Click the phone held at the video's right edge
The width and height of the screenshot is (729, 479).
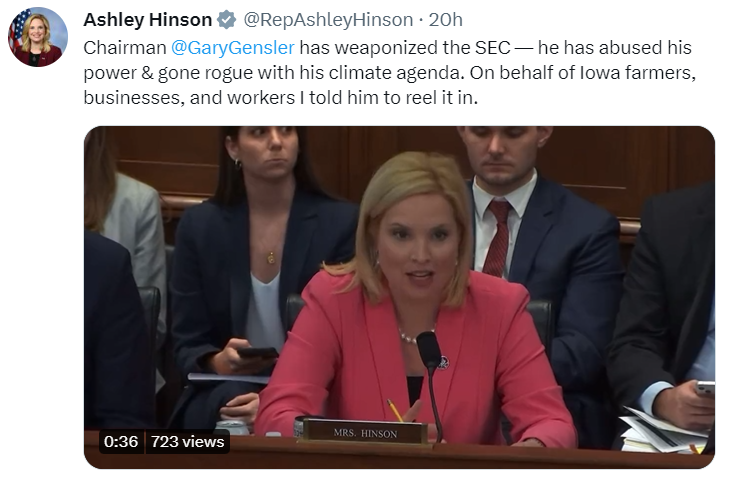tap(705, 388)
